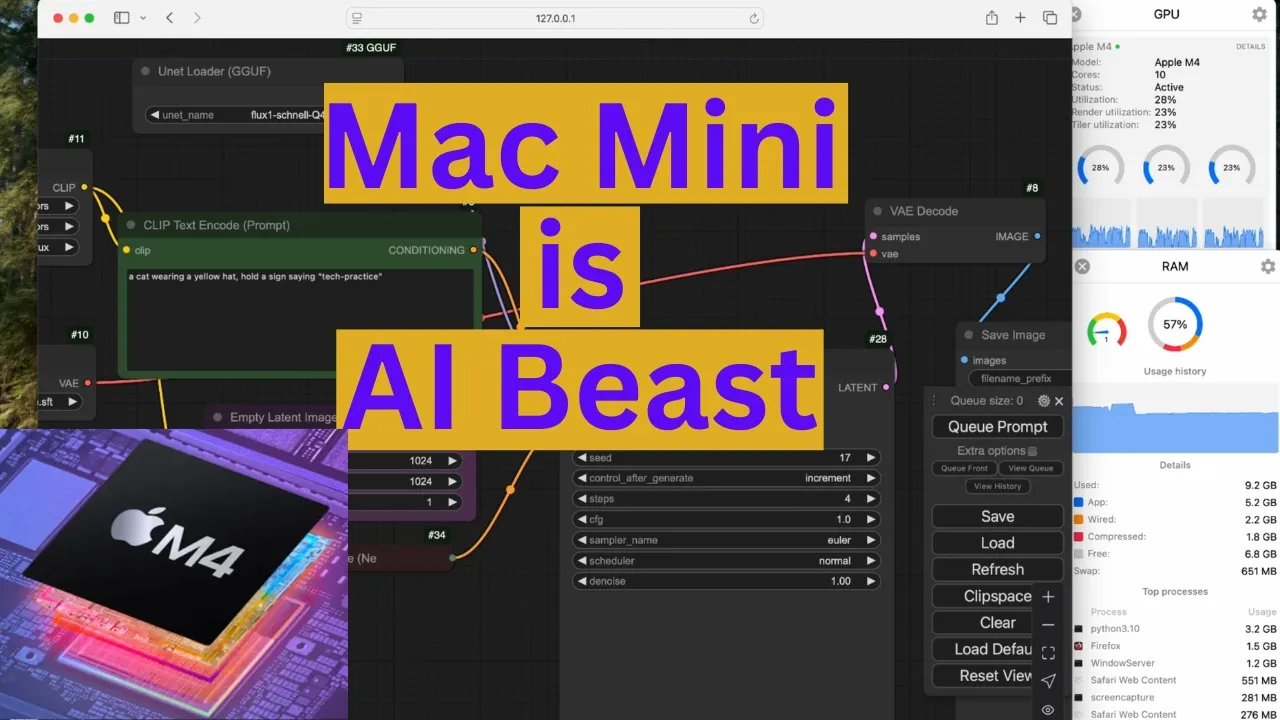Enable the Extra options checkbox
This screenshot has height=720, width=1280.
pyautogui.click(x=1033, y=451)
